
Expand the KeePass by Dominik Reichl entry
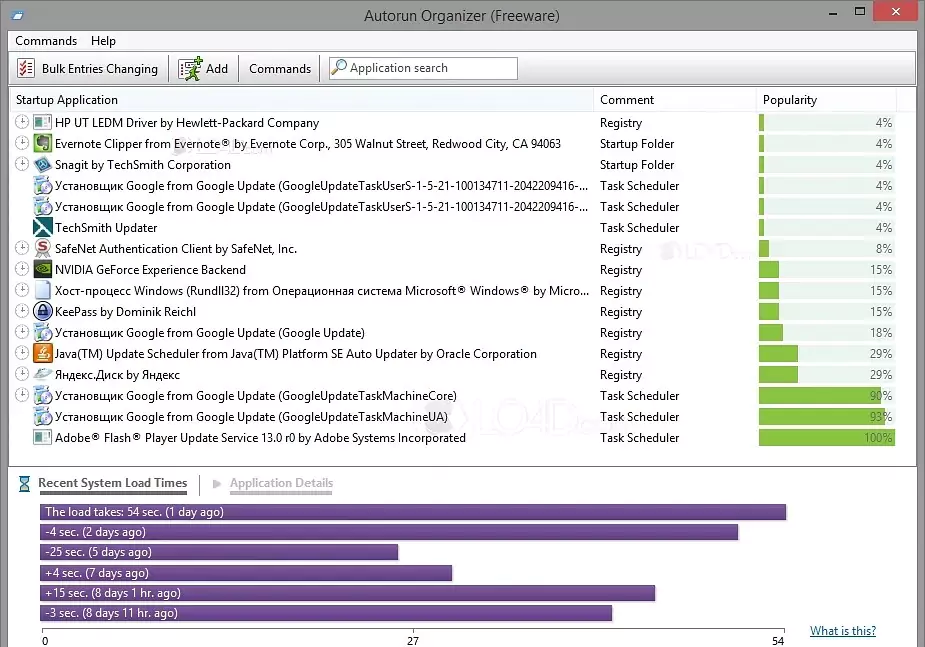pyautogui.click(x=21, y=311)
